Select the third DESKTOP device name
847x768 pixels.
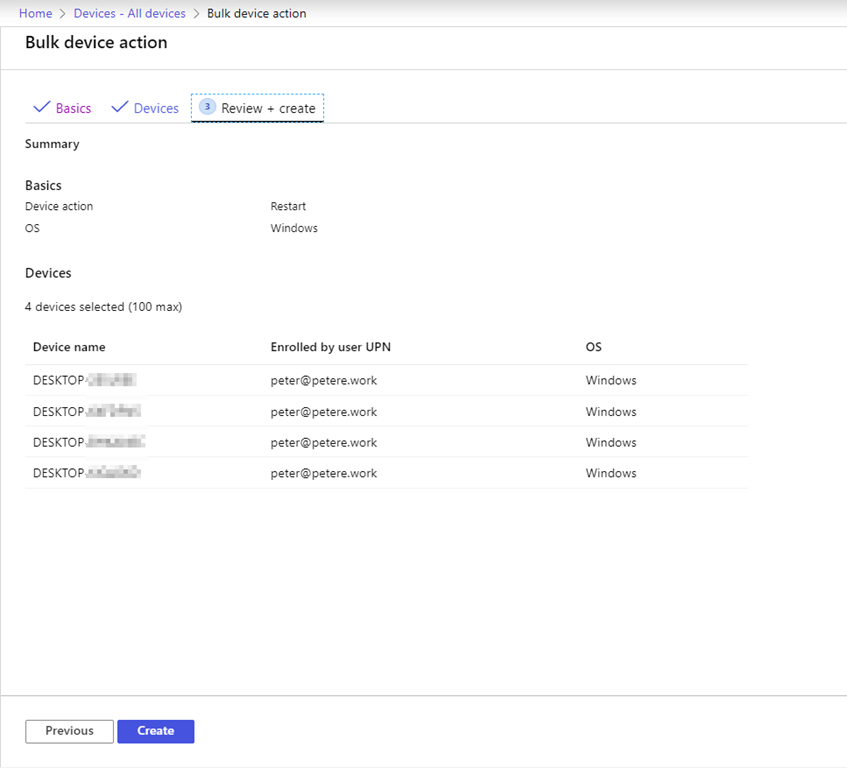88,443
